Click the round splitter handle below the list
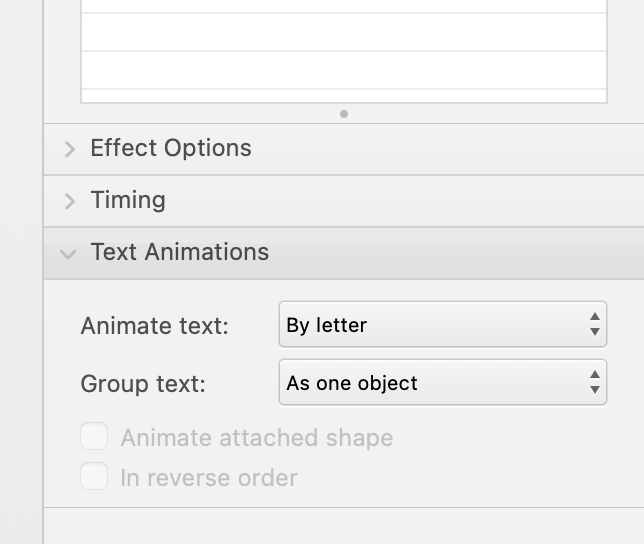644x544 pixels. coord(344,114)
